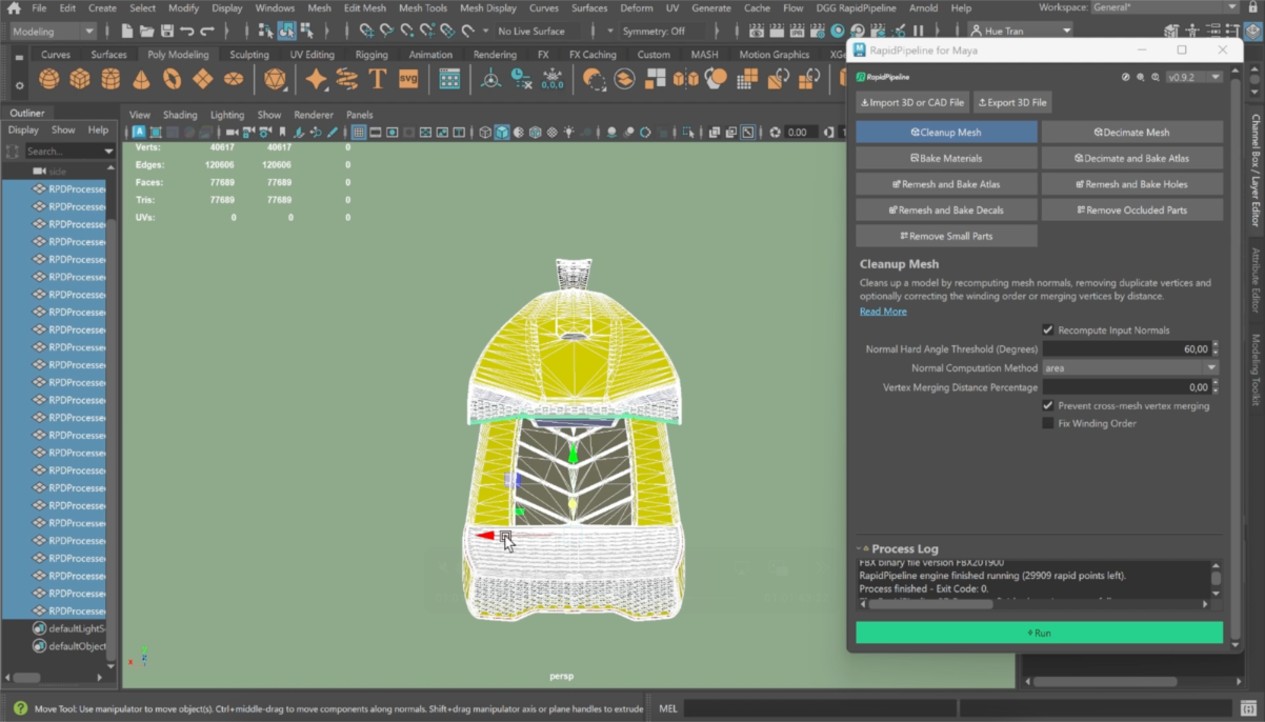Open the Shading viewport menu
This screenshot has width=1265, height=722.
pos(180,115)
